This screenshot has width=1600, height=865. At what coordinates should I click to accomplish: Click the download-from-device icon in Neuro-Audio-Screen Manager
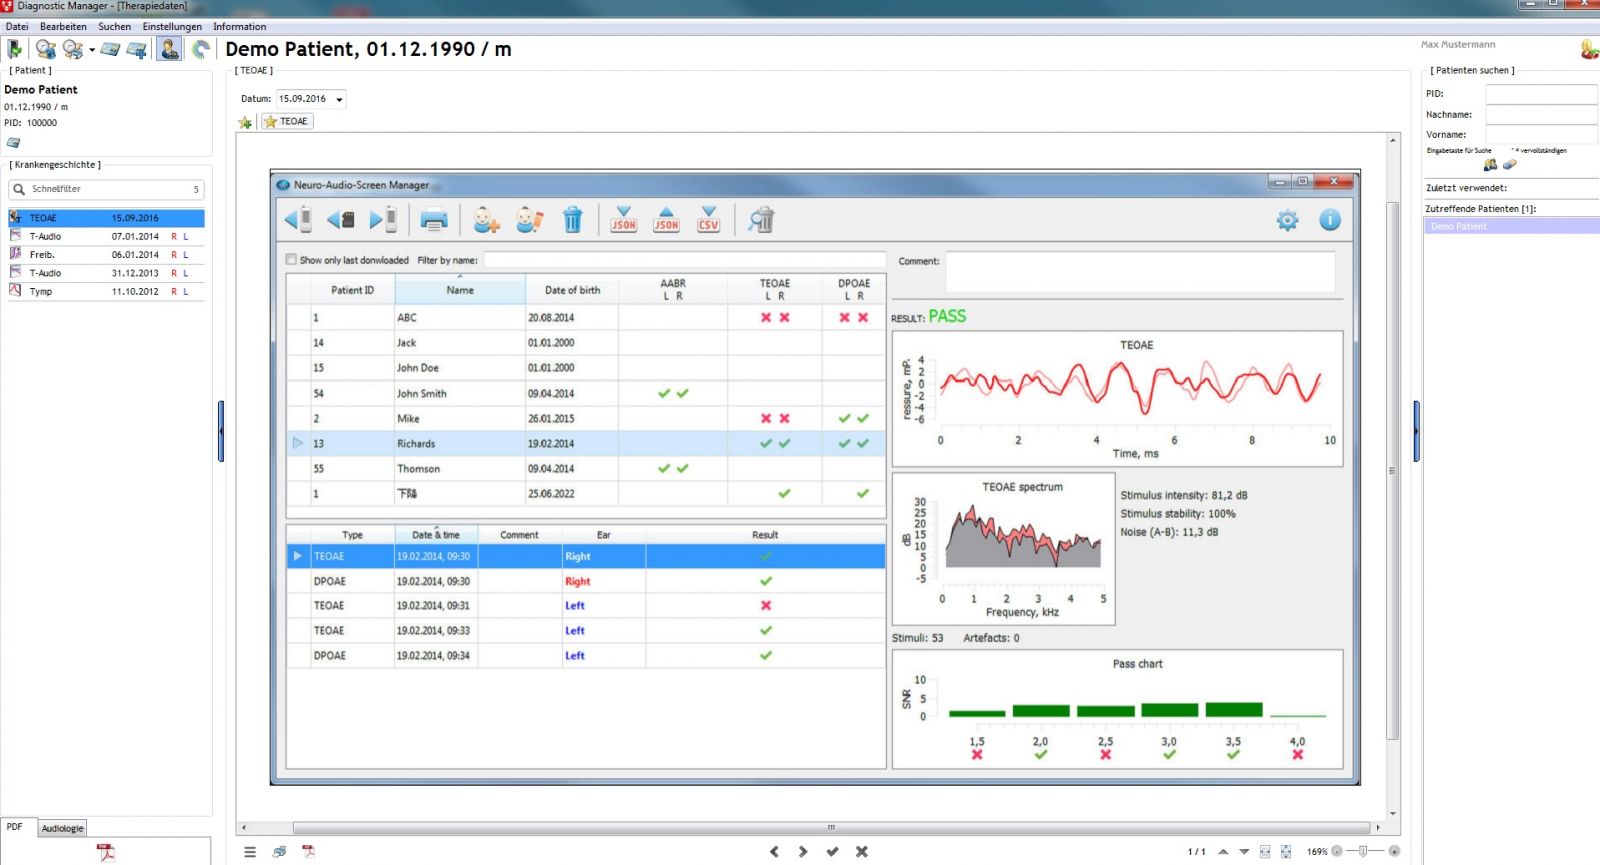point(298,220)
